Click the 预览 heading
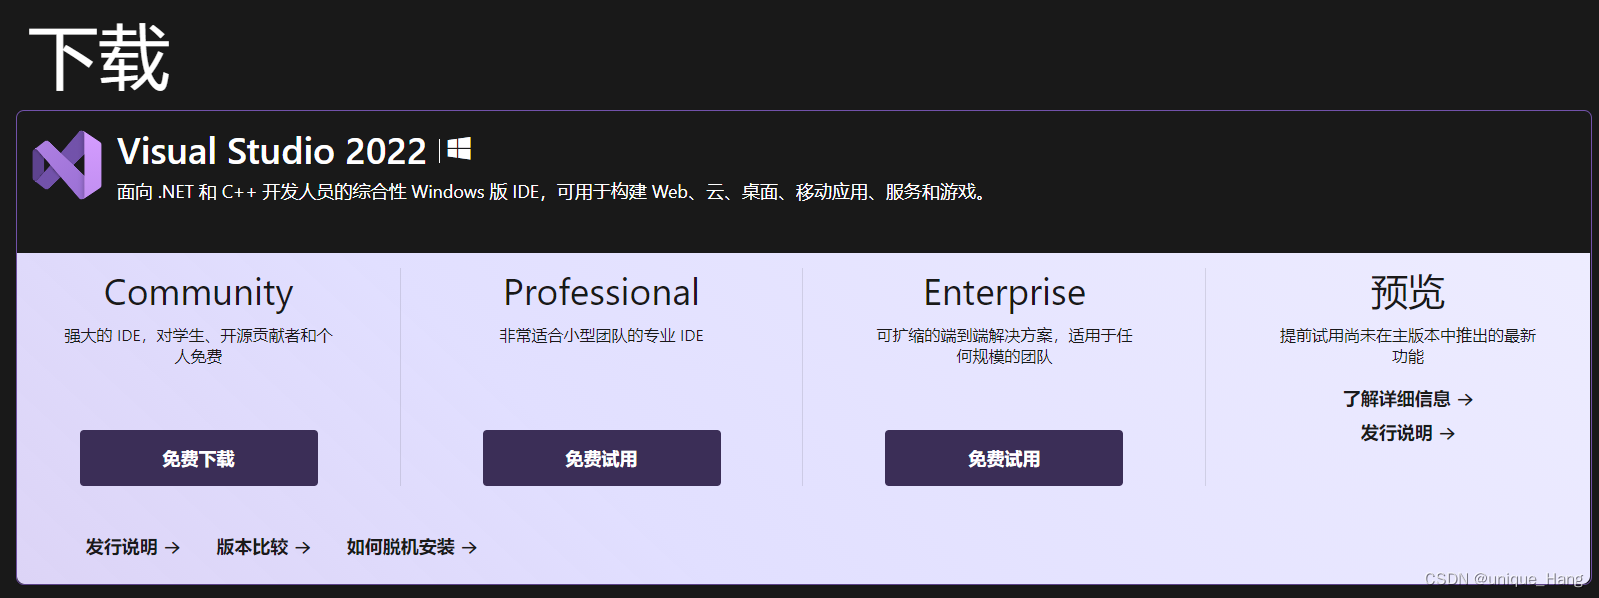Image resolution: width=1599 pixels, height=598 pixels. [1408, 292]
